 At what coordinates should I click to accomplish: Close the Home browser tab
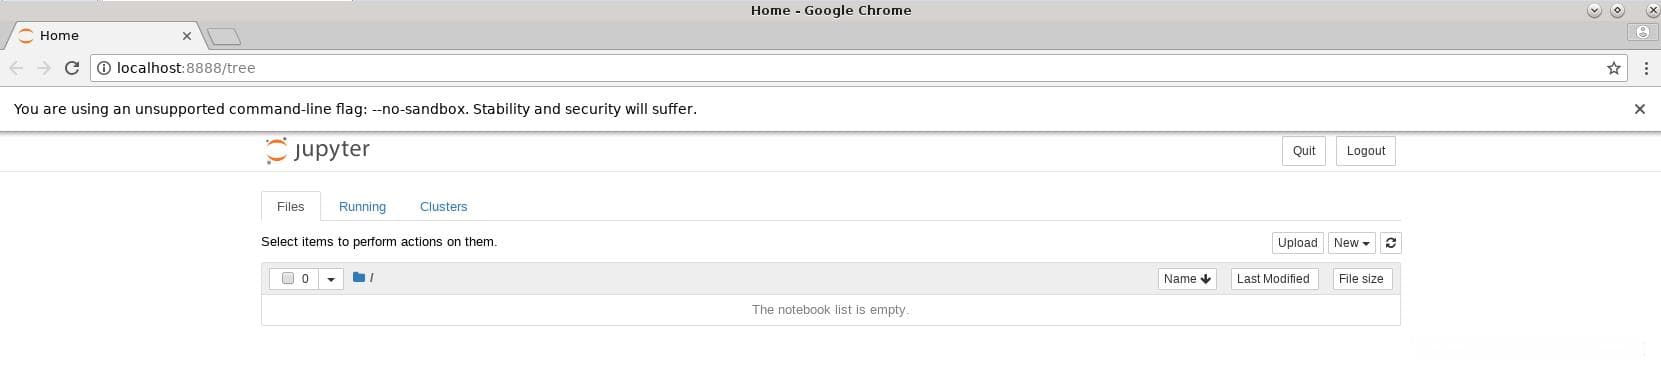tap(186, 35)
